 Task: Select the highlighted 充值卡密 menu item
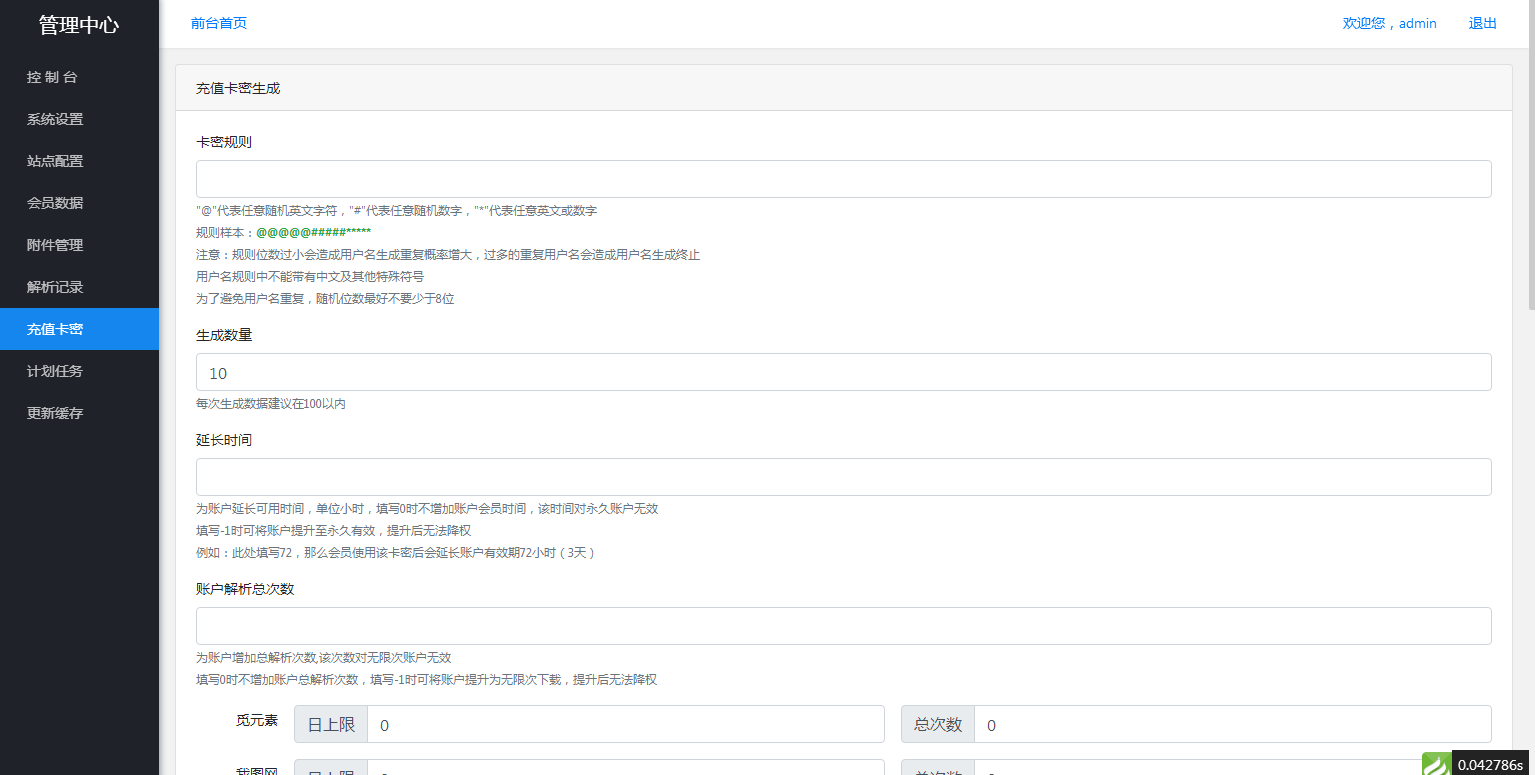click(52, 329)
